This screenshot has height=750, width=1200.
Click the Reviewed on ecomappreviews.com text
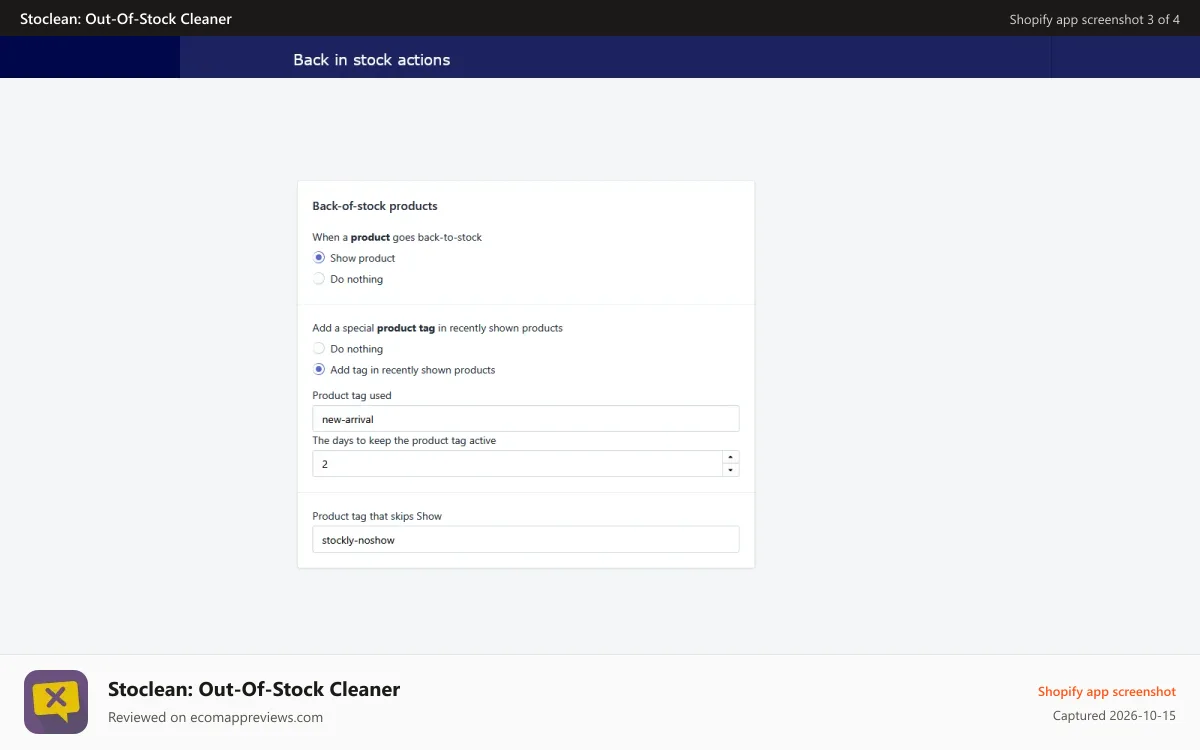[216, 717]
